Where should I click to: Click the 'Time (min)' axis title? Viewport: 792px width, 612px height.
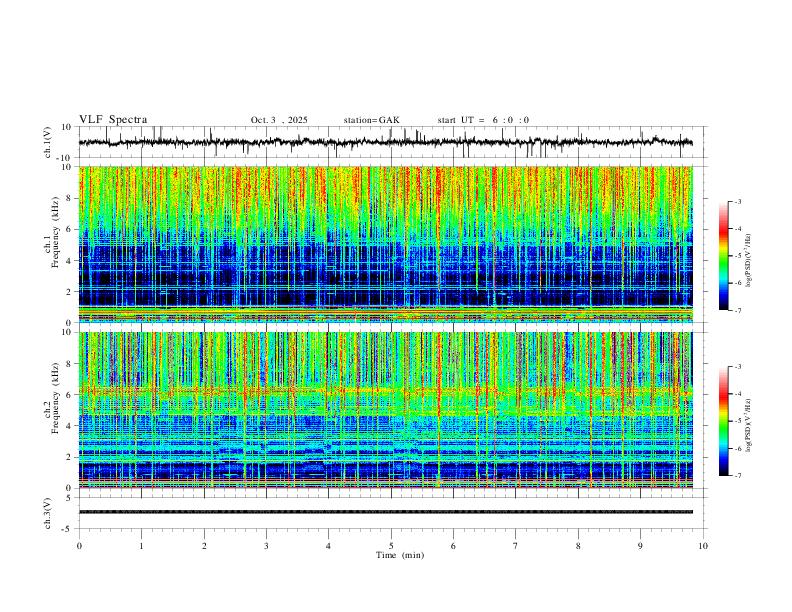coord(400,555)
